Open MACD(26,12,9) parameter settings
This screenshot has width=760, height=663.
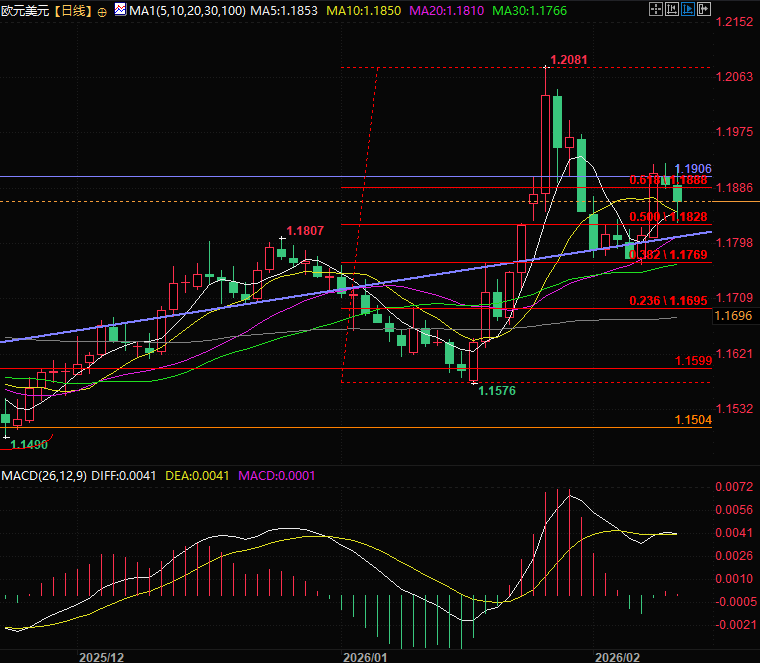pos(44,475)
